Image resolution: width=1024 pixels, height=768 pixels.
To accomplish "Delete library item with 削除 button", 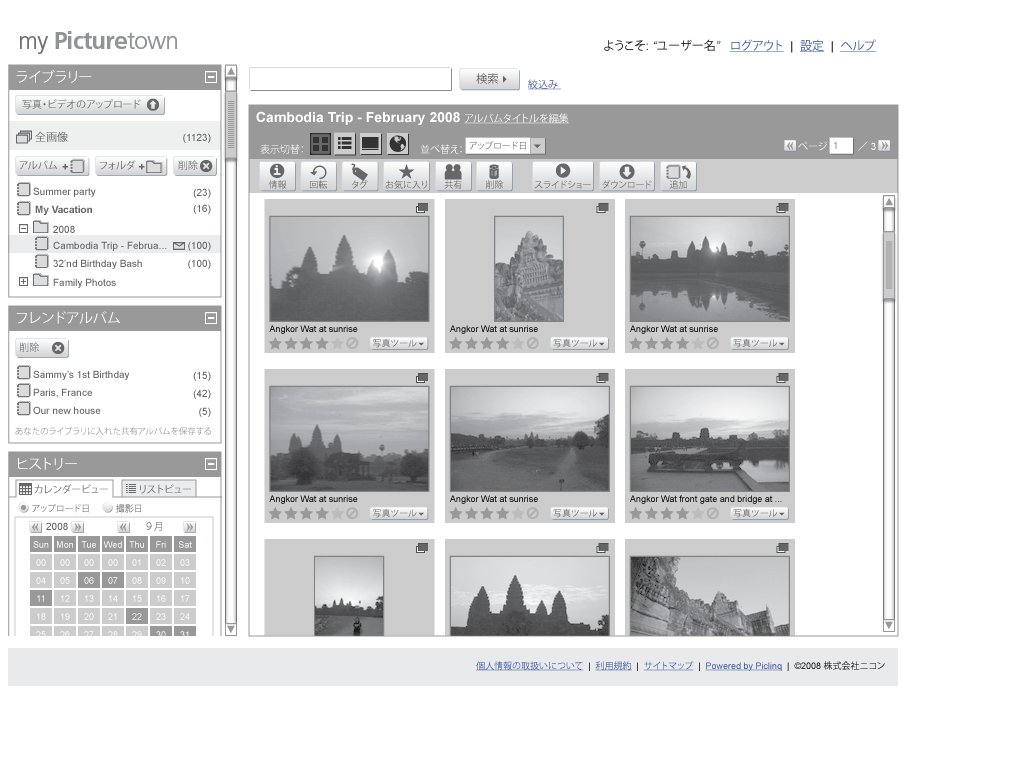I will (195, 166).
